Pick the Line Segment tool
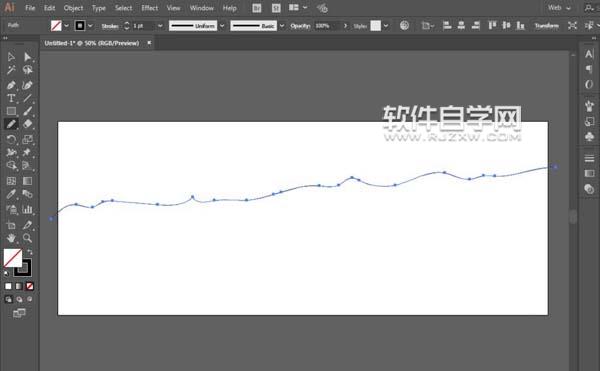Viewport: 600px width, 371px height. tap(27, 98)
